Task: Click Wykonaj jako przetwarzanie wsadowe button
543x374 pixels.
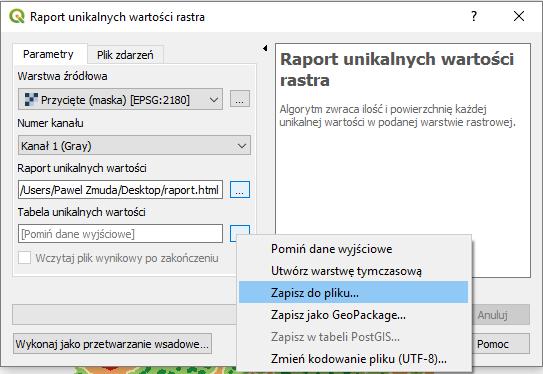Action: (x=112, y=344)
